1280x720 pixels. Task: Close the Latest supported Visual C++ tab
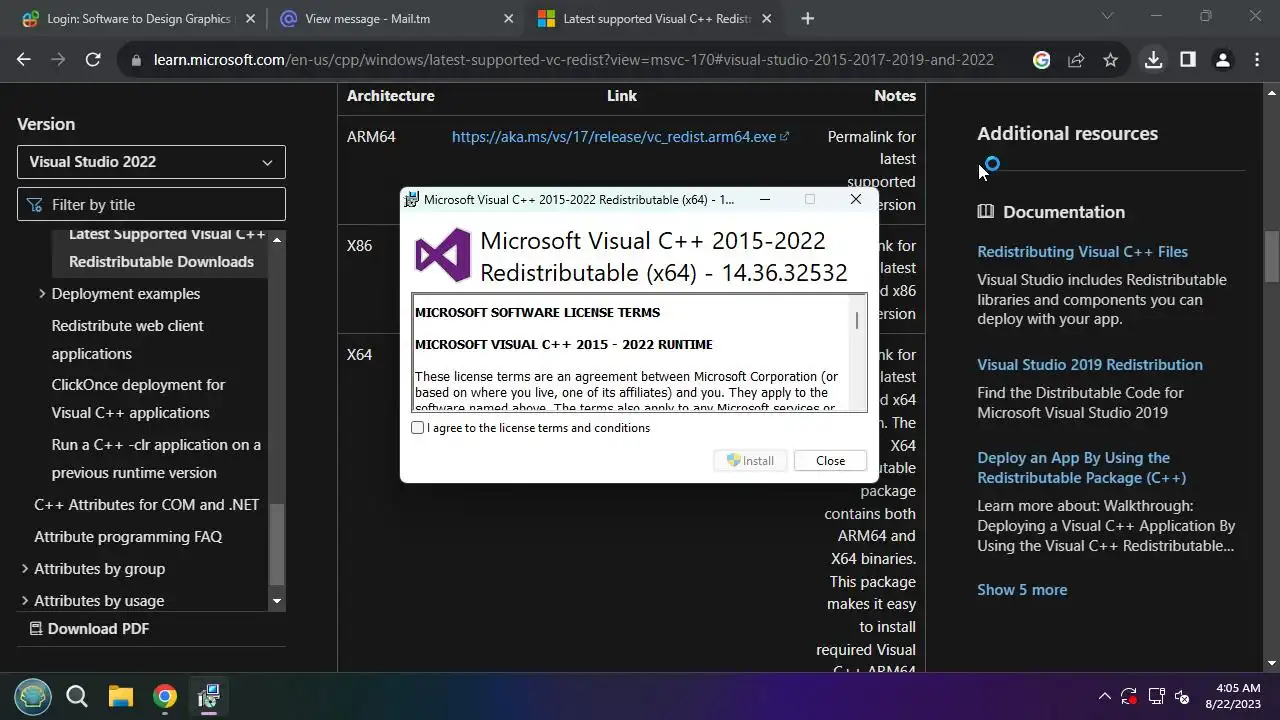tap(767, 18)
